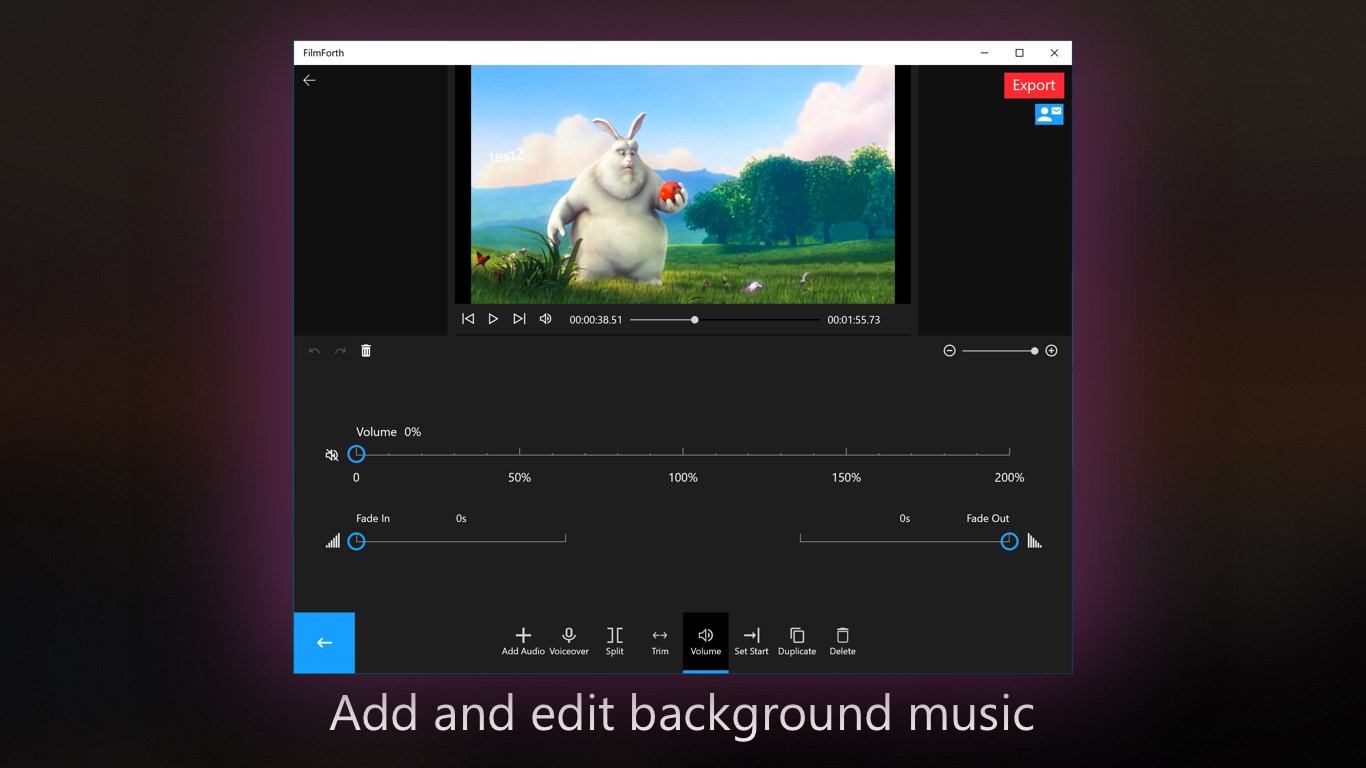Toggle the mute icon beside Volume slider
Viewport: 1366px width, 768px height.
pyautogui.click(x=332, y=455)
